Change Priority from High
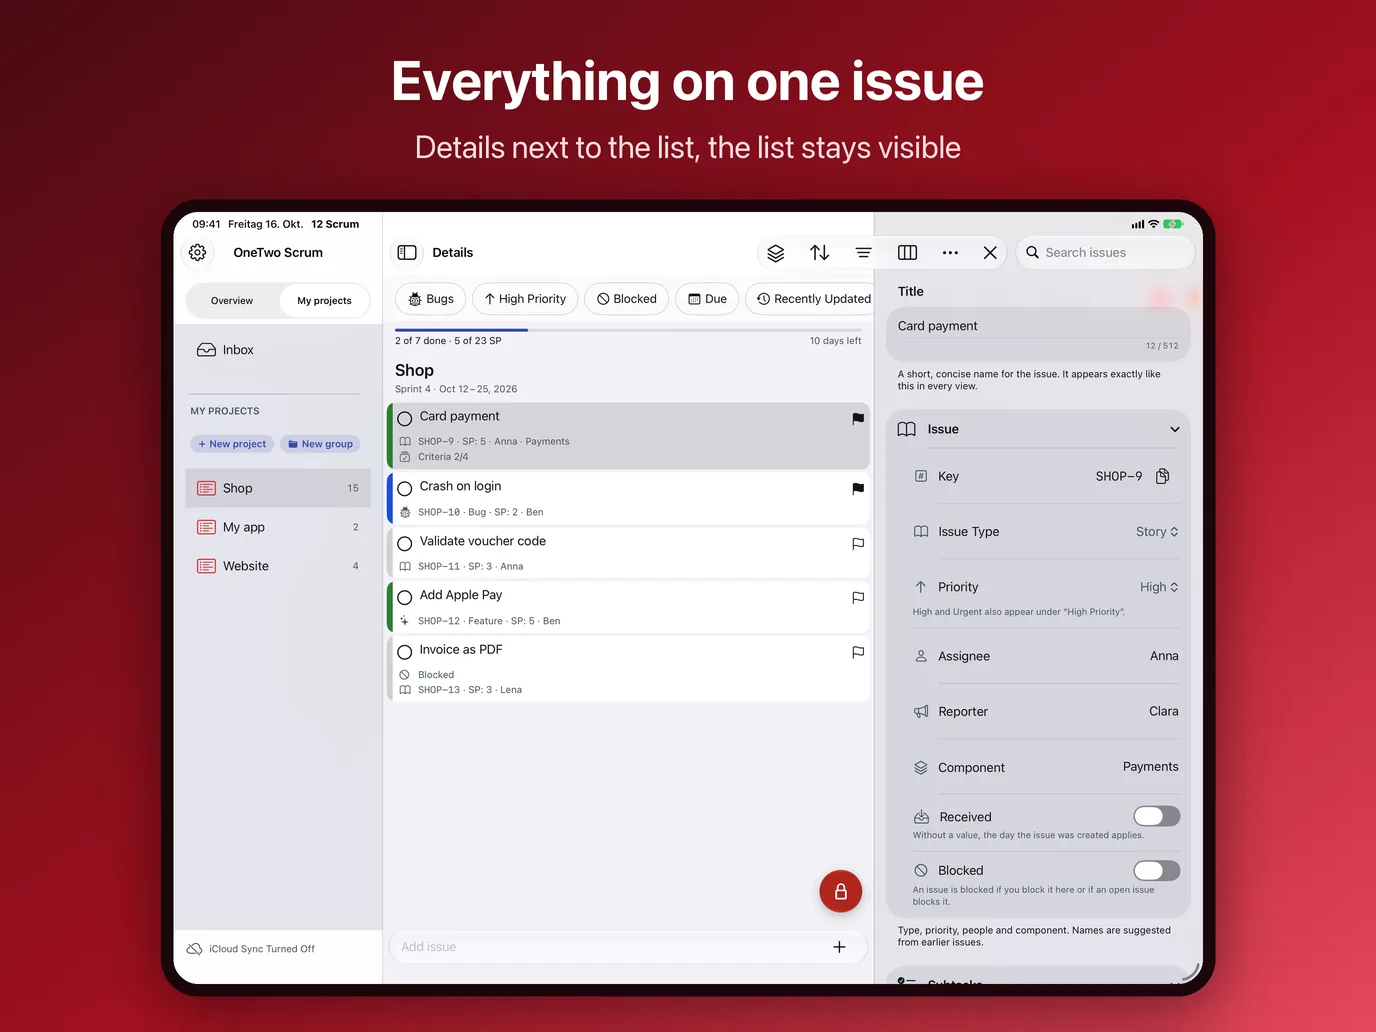Image resolution: width=1376 pixels, height=1032 pixels. pyautogui.click(x=1159, y=587)
